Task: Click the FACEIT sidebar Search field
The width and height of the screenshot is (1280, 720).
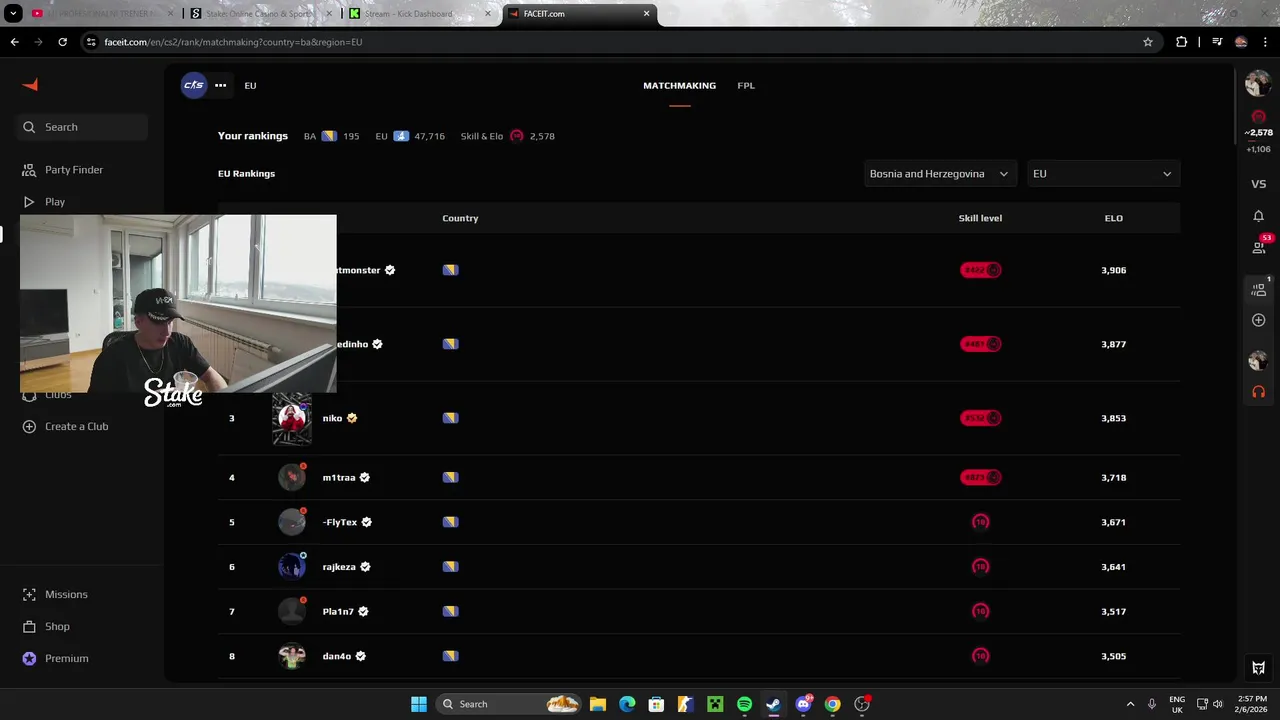Action: click(x=82, y=127)
